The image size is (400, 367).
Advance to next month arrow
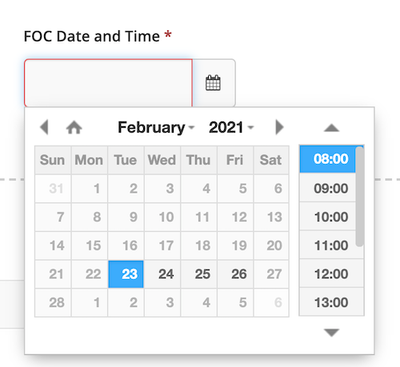279,127
